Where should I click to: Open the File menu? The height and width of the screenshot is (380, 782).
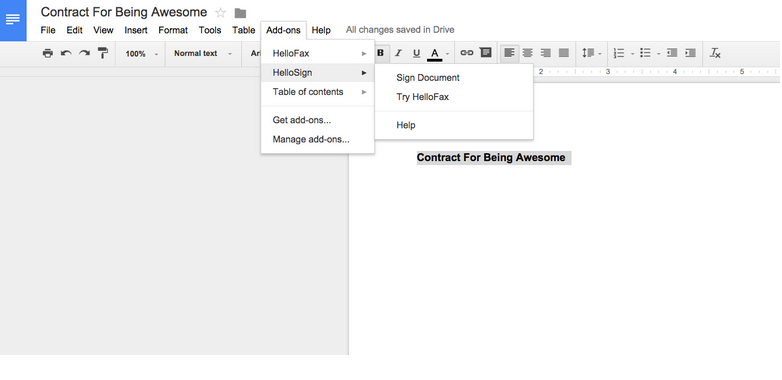point(48,30)
